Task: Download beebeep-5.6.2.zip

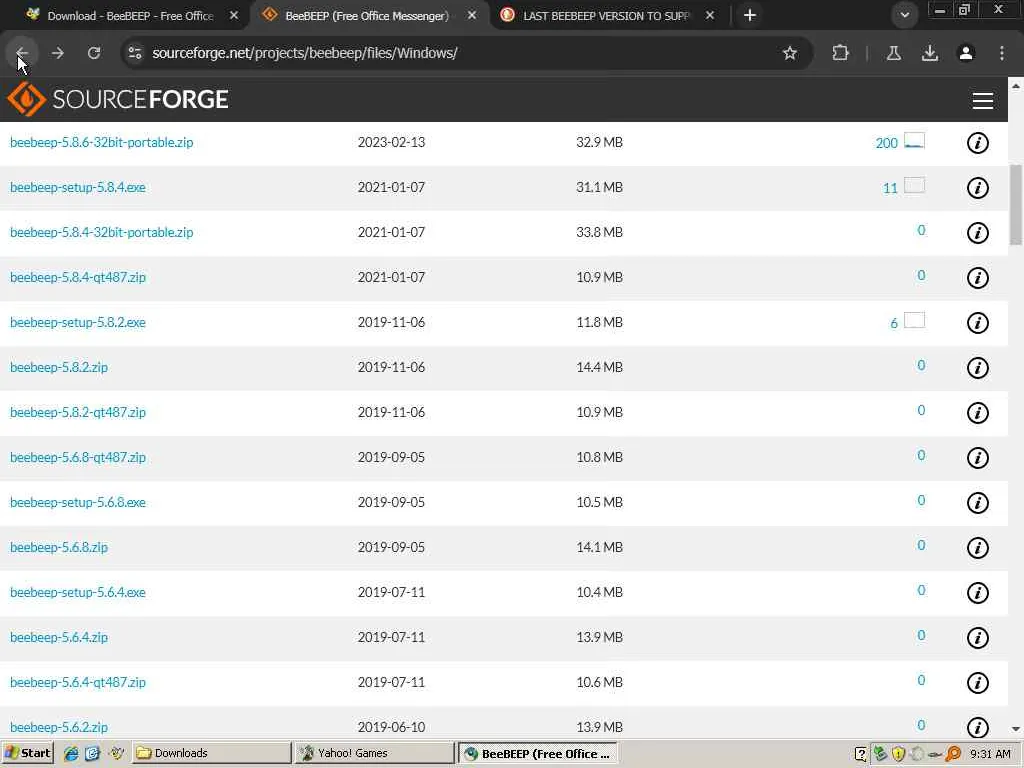Action: 59,728
